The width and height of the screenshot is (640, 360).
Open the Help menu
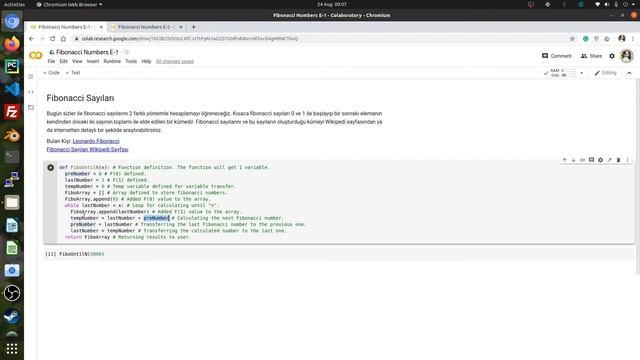click(x=146, y=61)
